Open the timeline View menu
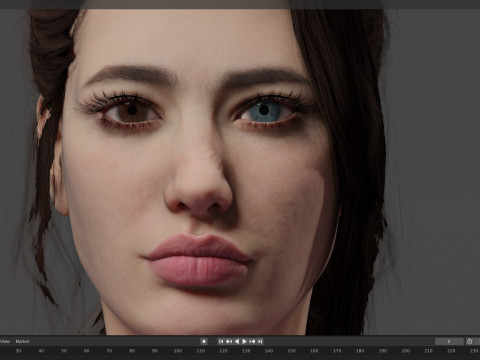 (x=5, y=341)
